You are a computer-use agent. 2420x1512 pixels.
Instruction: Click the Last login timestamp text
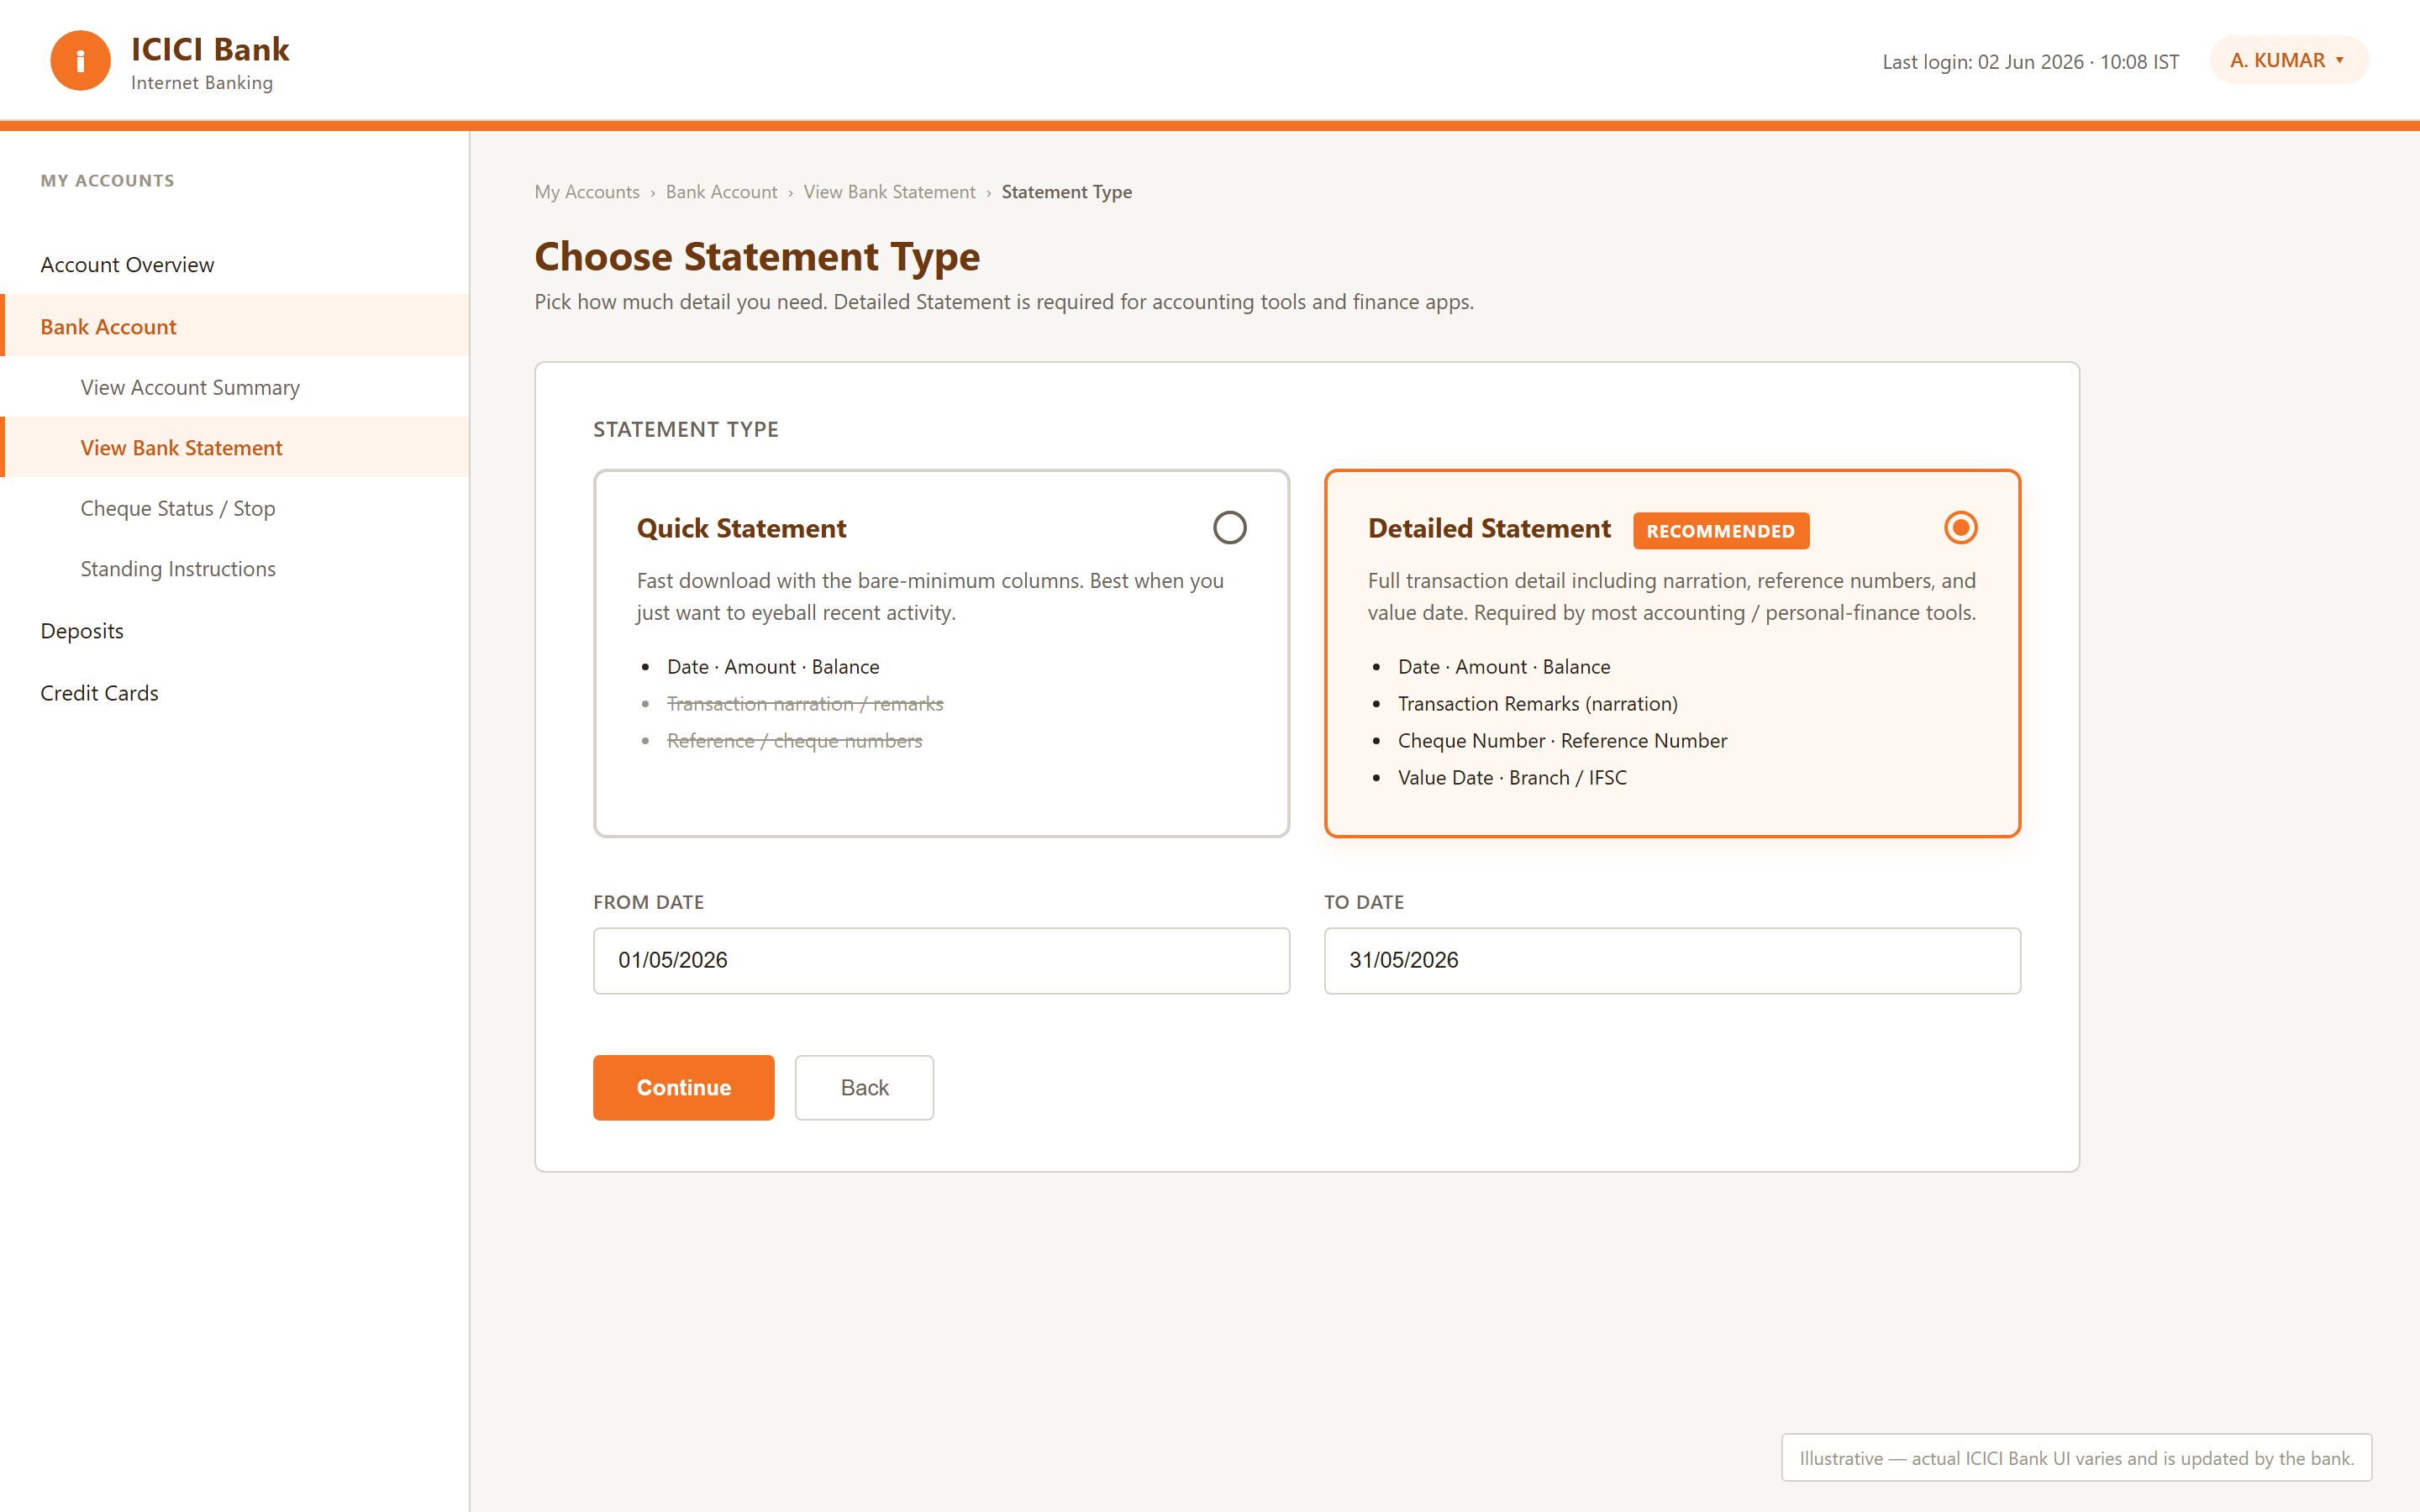pyautogui.click(x=2030, y=62)
